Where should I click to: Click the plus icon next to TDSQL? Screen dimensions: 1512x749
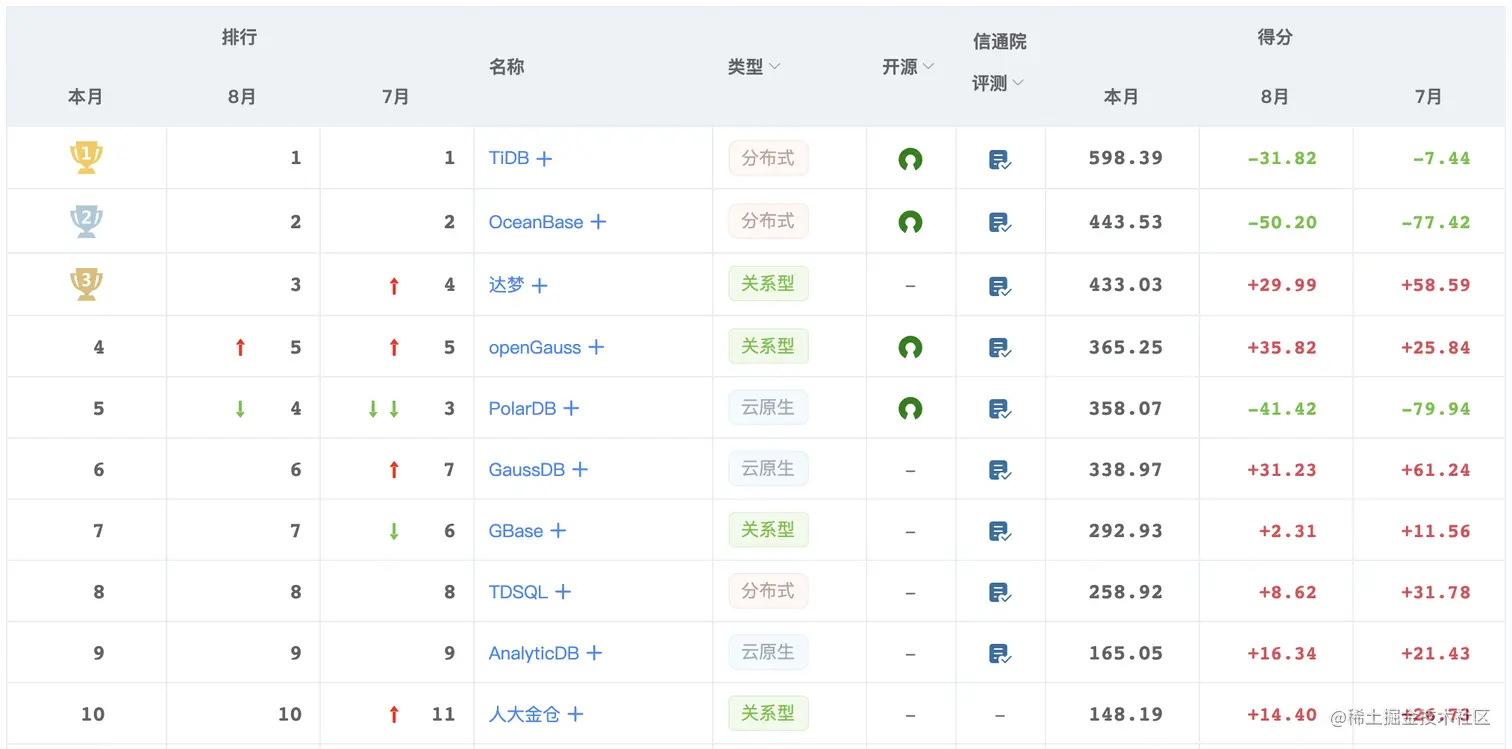click(x=563, y=592)
